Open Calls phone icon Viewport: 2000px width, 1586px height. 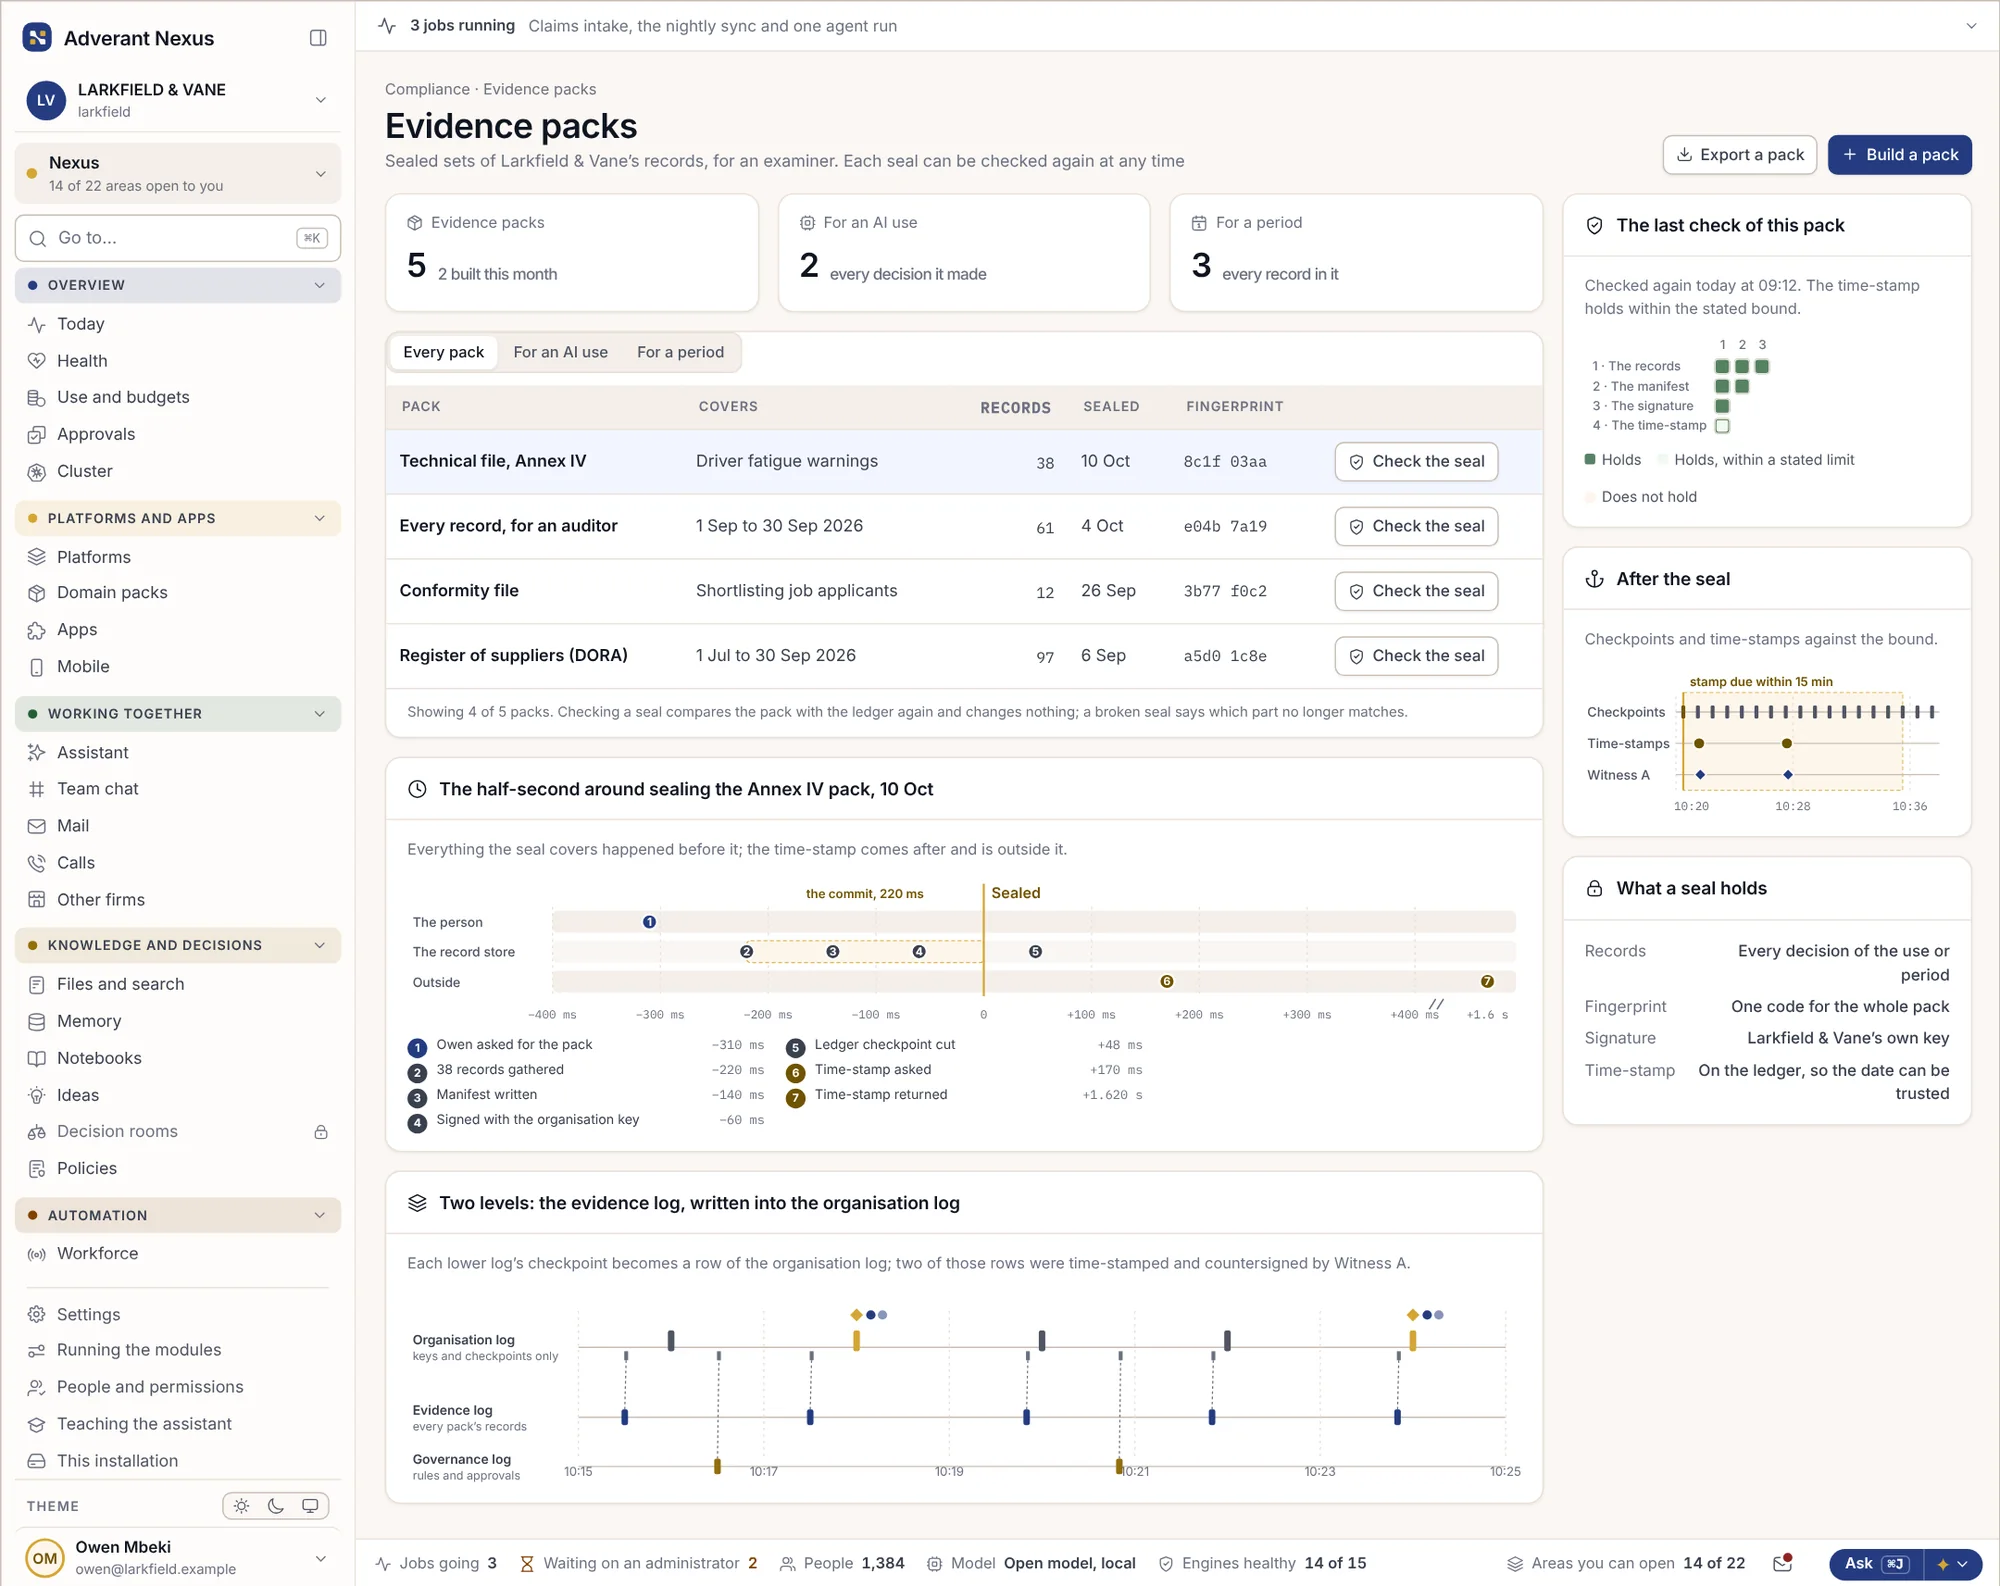point(37,863)
